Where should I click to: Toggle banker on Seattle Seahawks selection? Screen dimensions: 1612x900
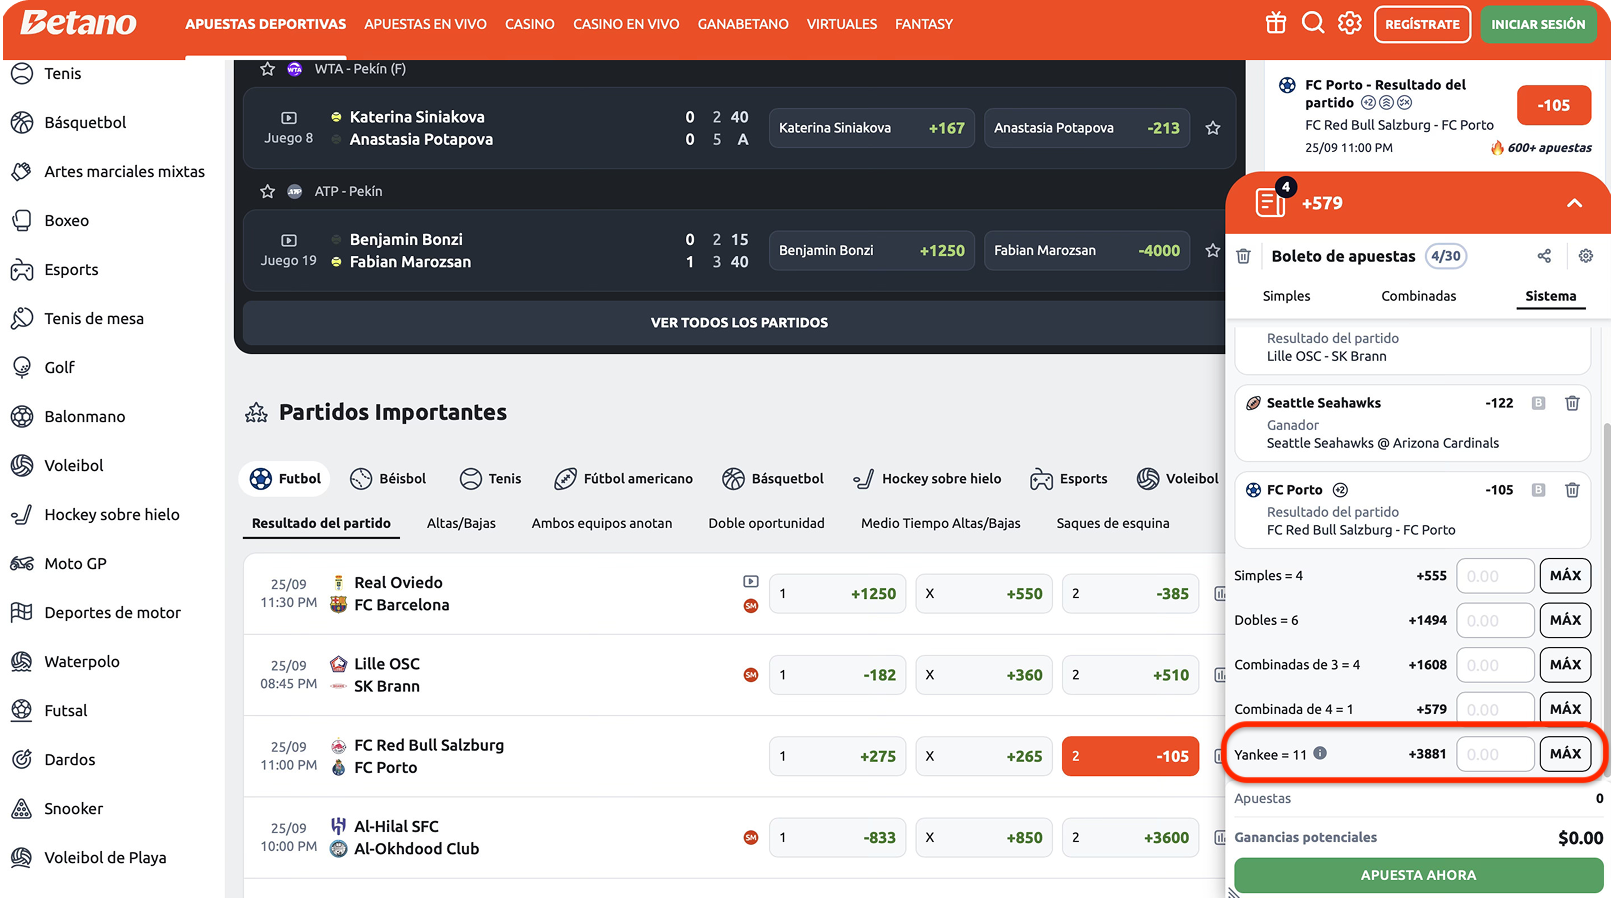1539,403
